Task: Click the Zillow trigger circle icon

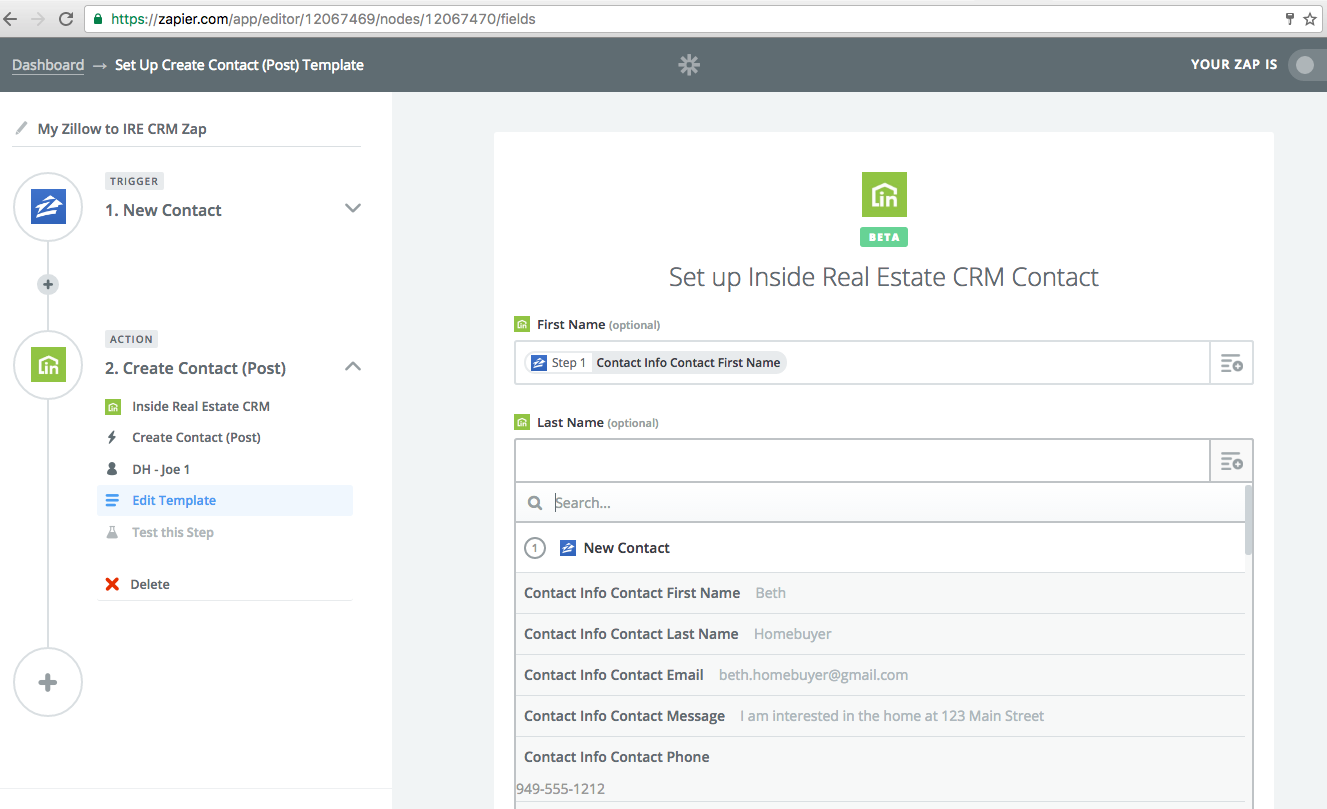Action: click(48, 207)
